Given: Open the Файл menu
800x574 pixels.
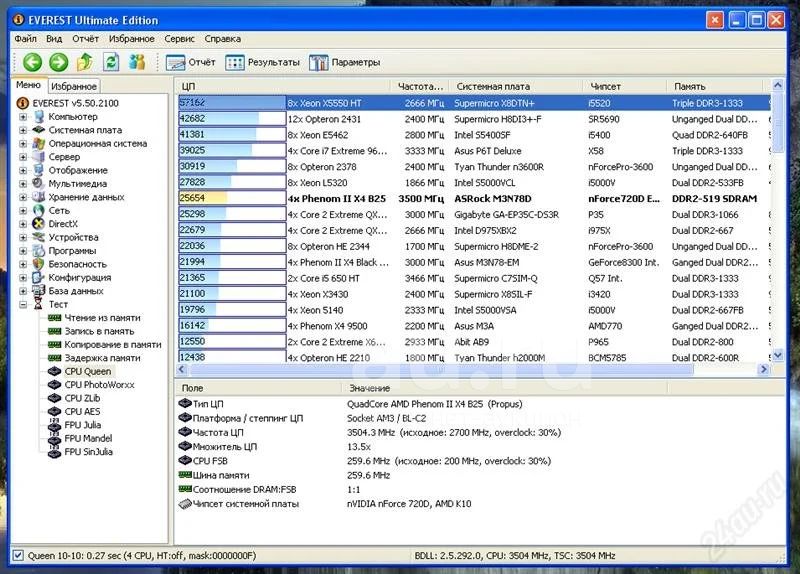Looking at the screenshot, I should [26, 39].
